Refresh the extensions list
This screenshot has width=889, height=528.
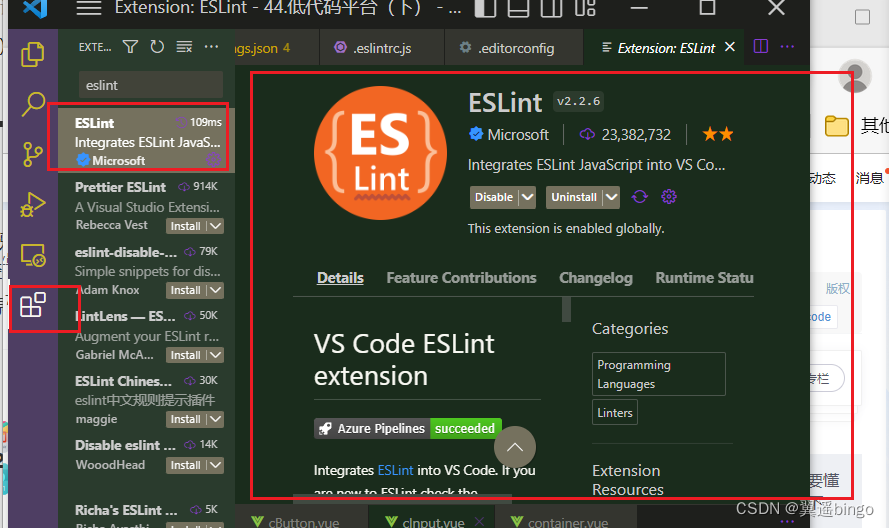point(157,47)
